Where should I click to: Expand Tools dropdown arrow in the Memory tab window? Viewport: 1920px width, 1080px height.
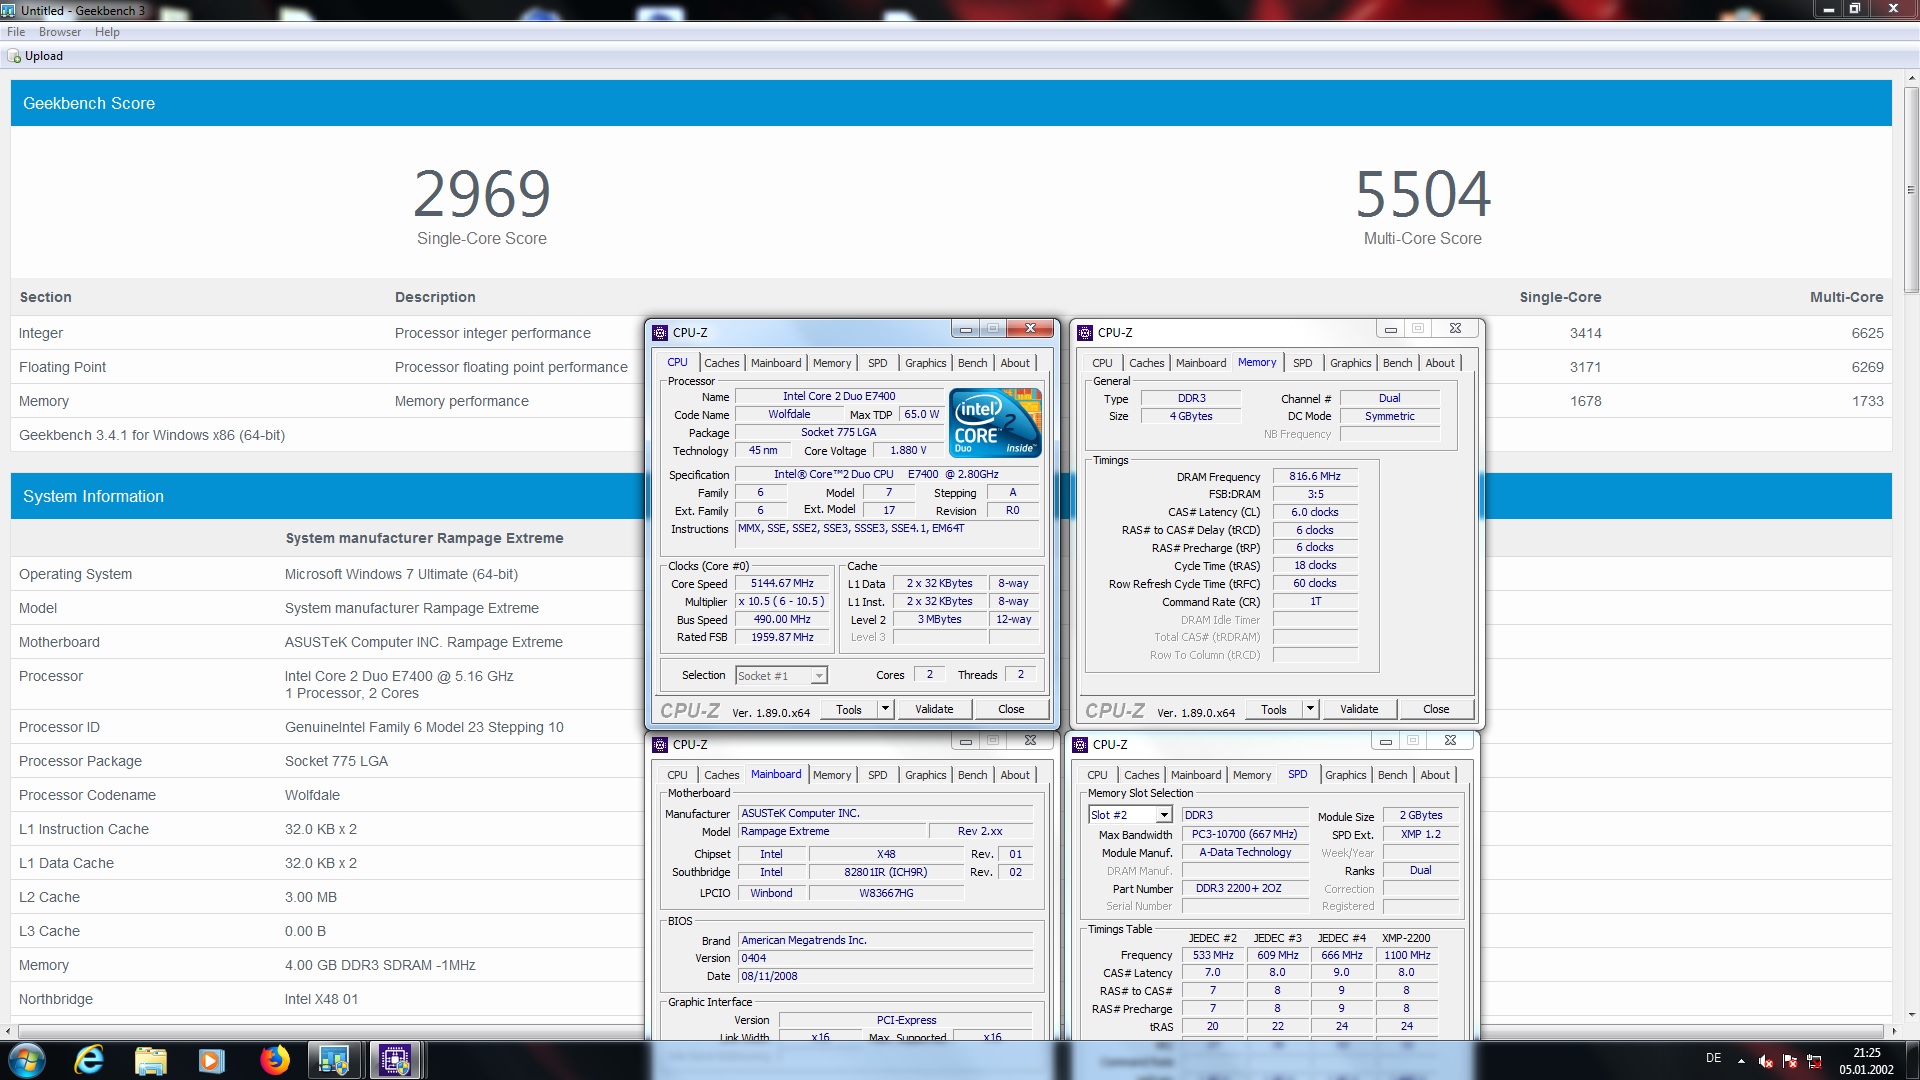pos(1310,710)
